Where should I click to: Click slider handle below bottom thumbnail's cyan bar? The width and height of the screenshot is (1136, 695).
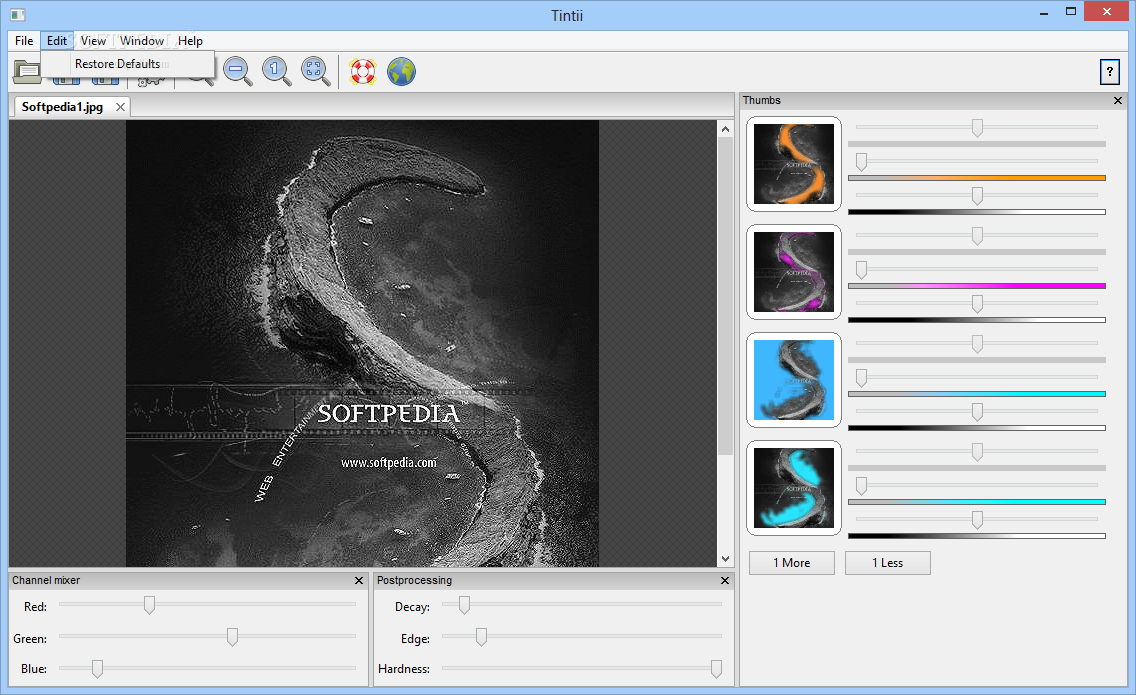[977, 520]
